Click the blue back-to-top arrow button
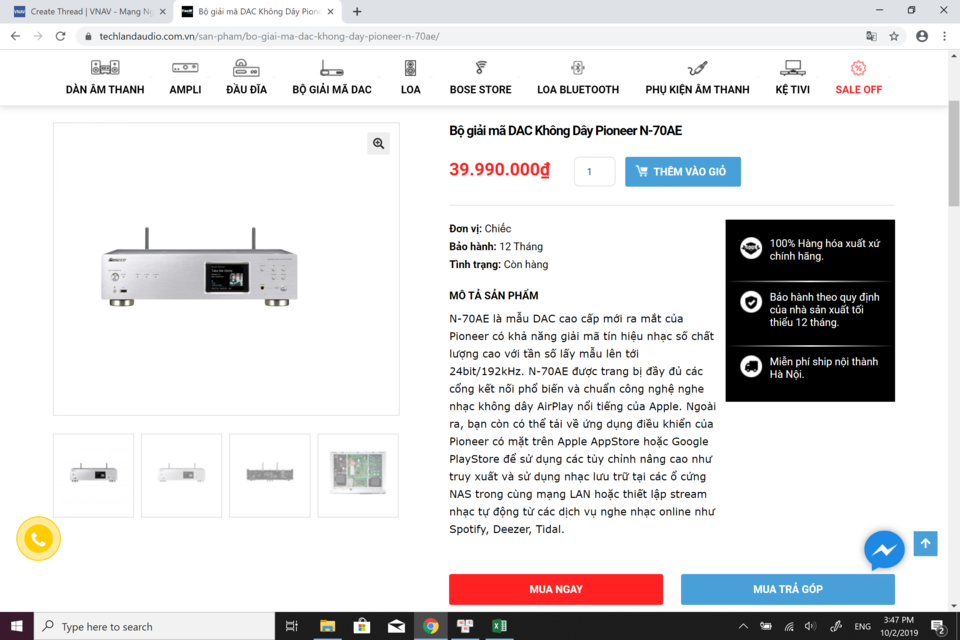Image resolution: width=960 pixels, height=640 pixels. coord(925,544)
